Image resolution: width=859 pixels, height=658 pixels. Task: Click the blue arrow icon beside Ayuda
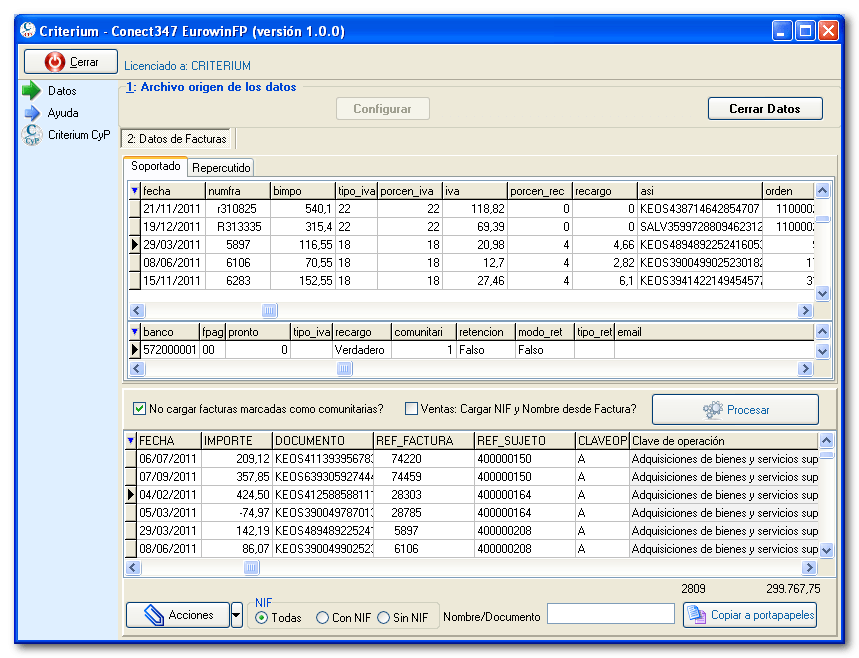(x=32, y=113)
